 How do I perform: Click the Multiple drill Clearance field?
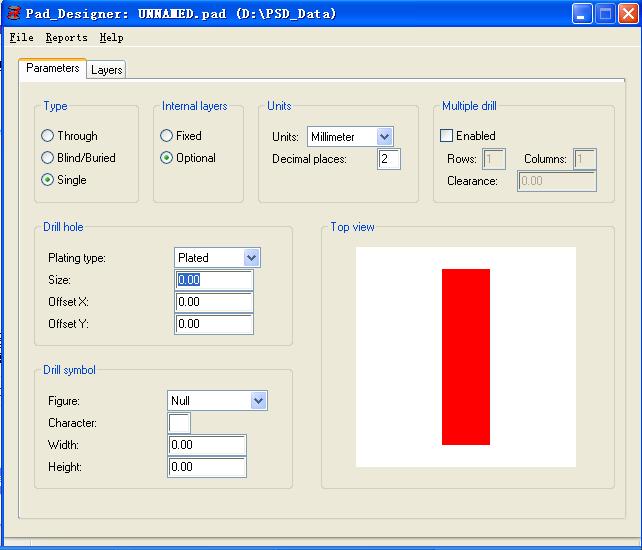coord(557,181)
